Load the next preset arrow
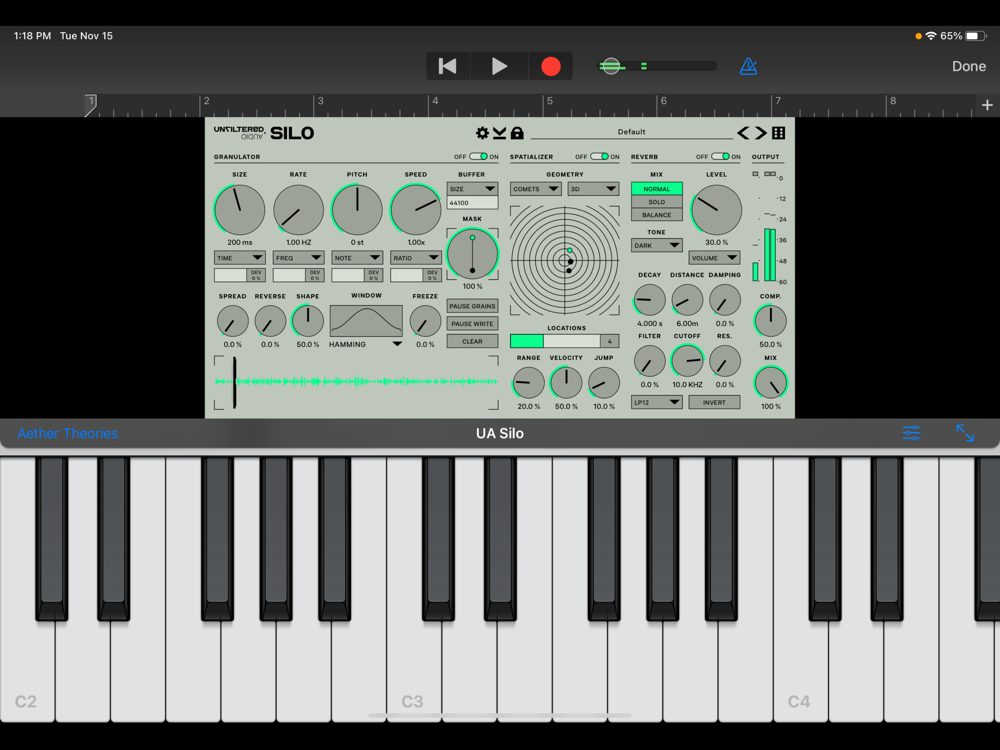The image size is (1000, 750). click(x=761, y=133)
